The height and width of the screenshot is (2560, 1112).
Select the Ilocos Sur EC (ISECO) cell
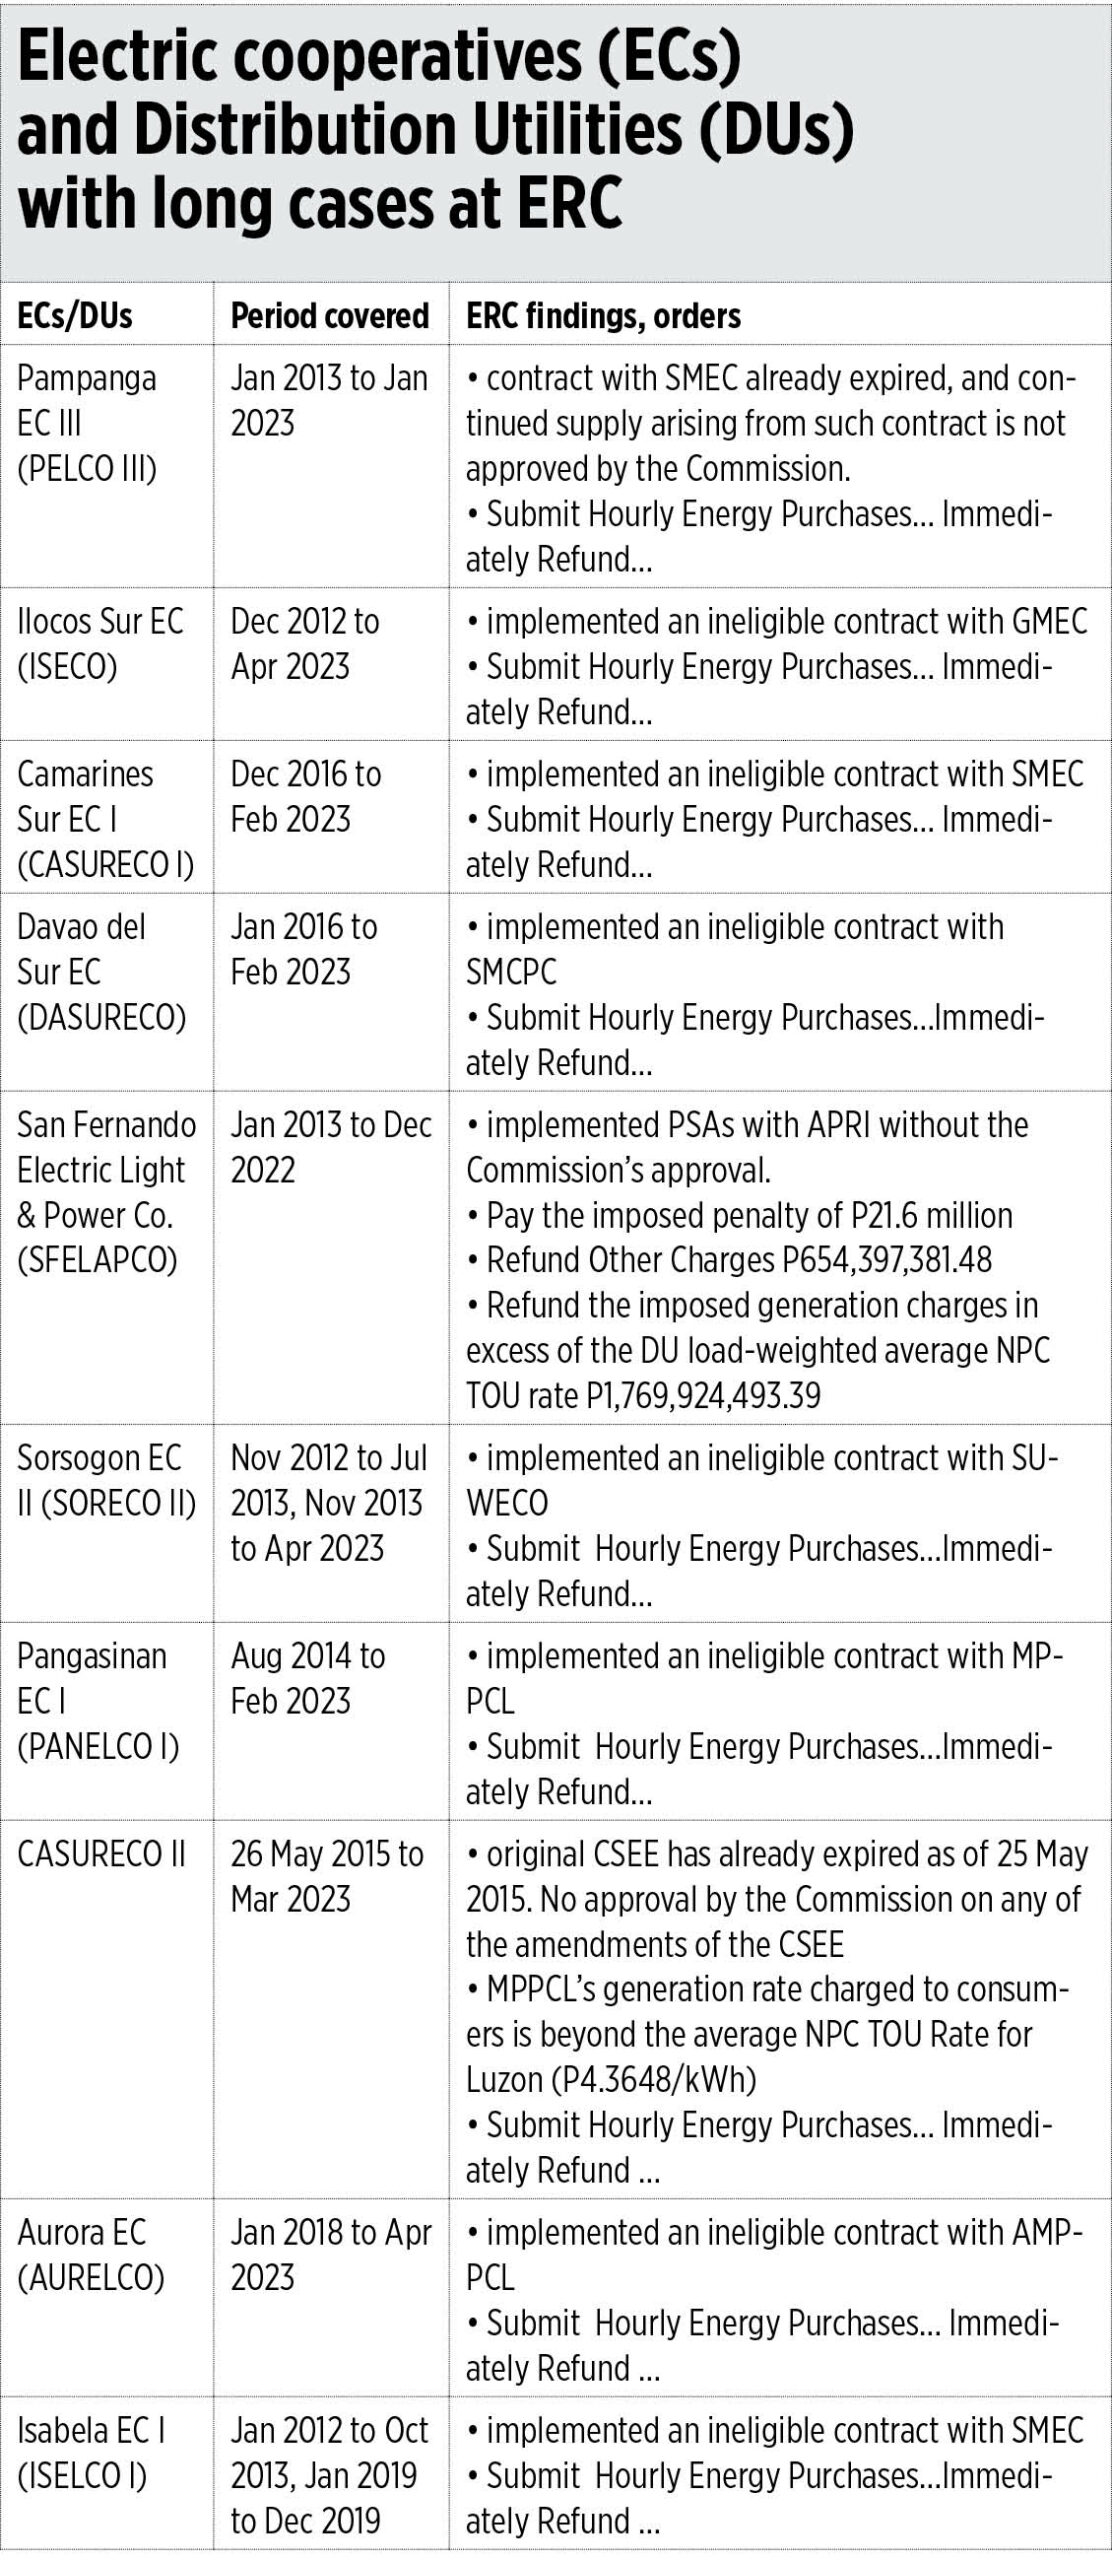[100, 643]
